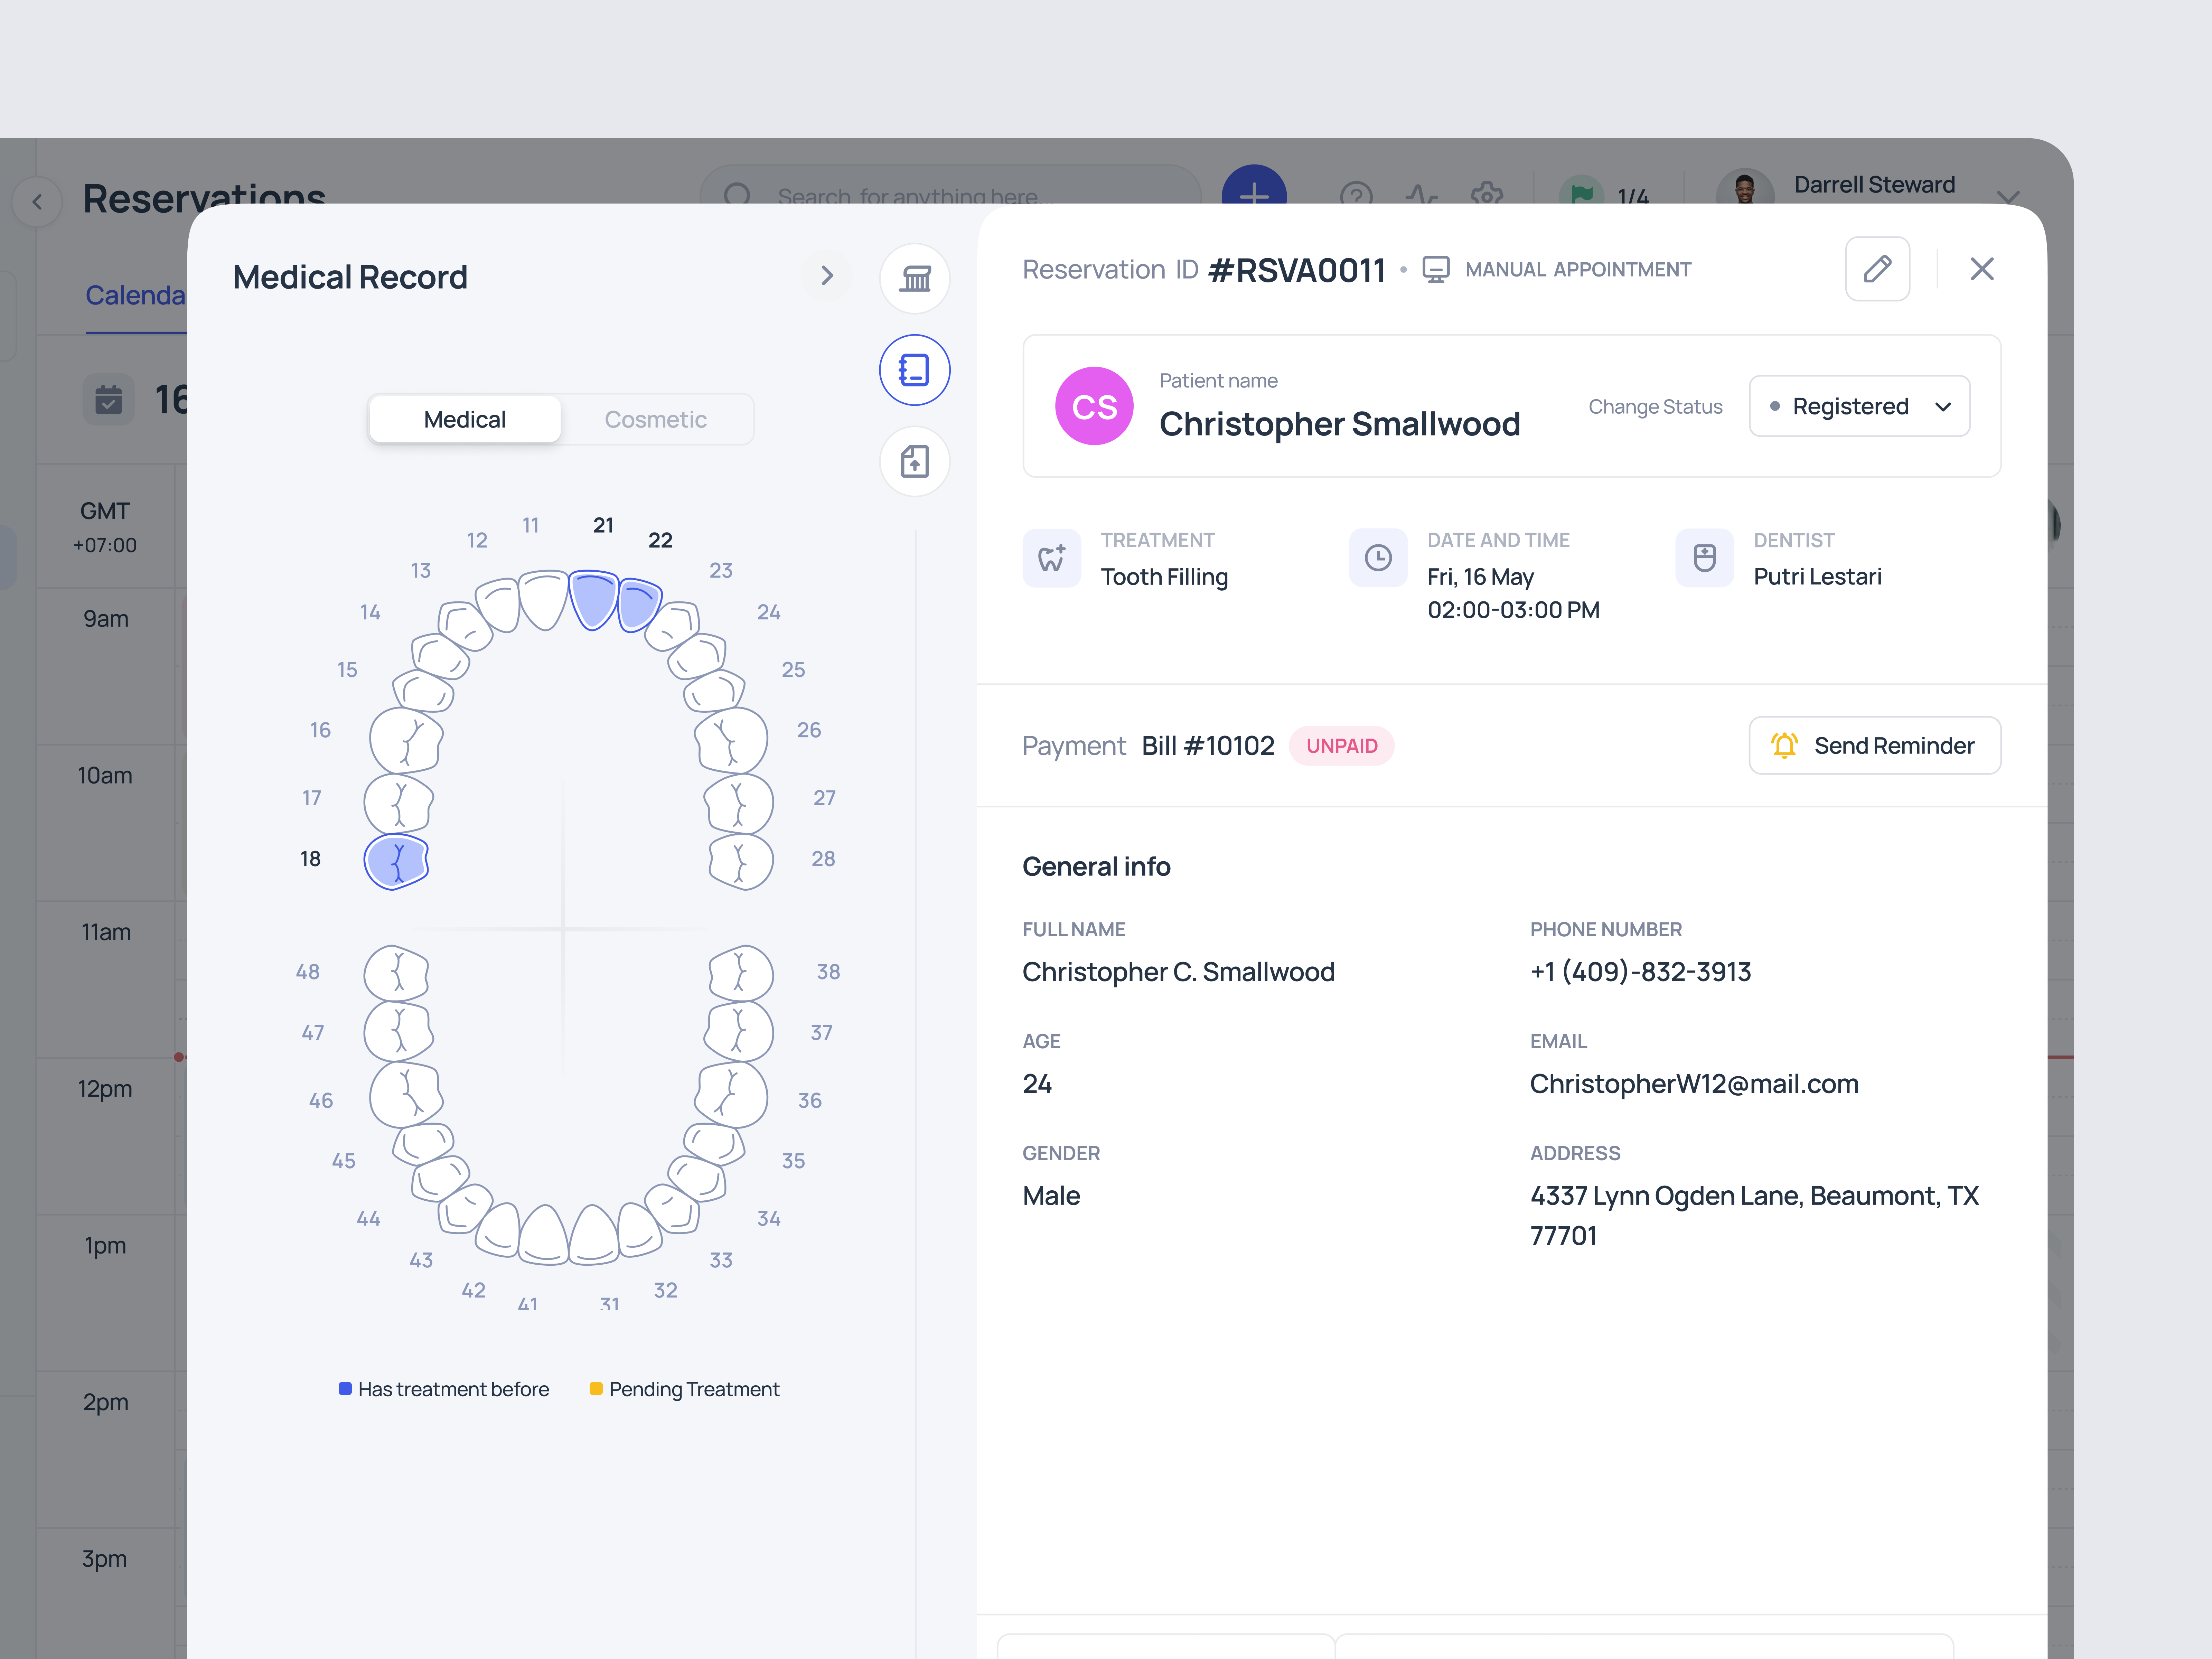
Task: Toggle tooth 18 on the chart
Action: (x=396, y=861)
